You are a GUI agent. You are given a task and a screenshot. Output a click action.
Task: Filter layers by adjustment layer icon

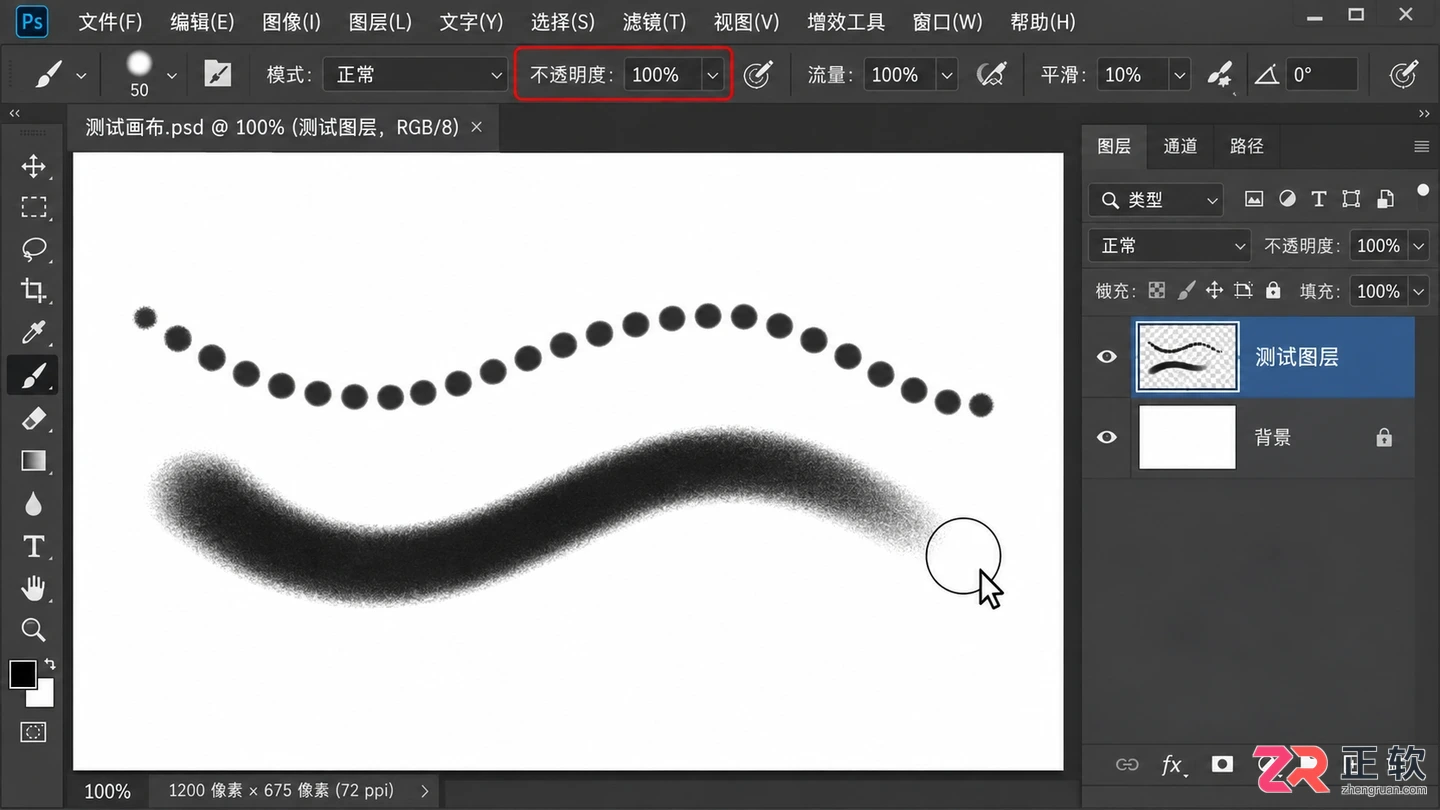tap(1287, 199)
